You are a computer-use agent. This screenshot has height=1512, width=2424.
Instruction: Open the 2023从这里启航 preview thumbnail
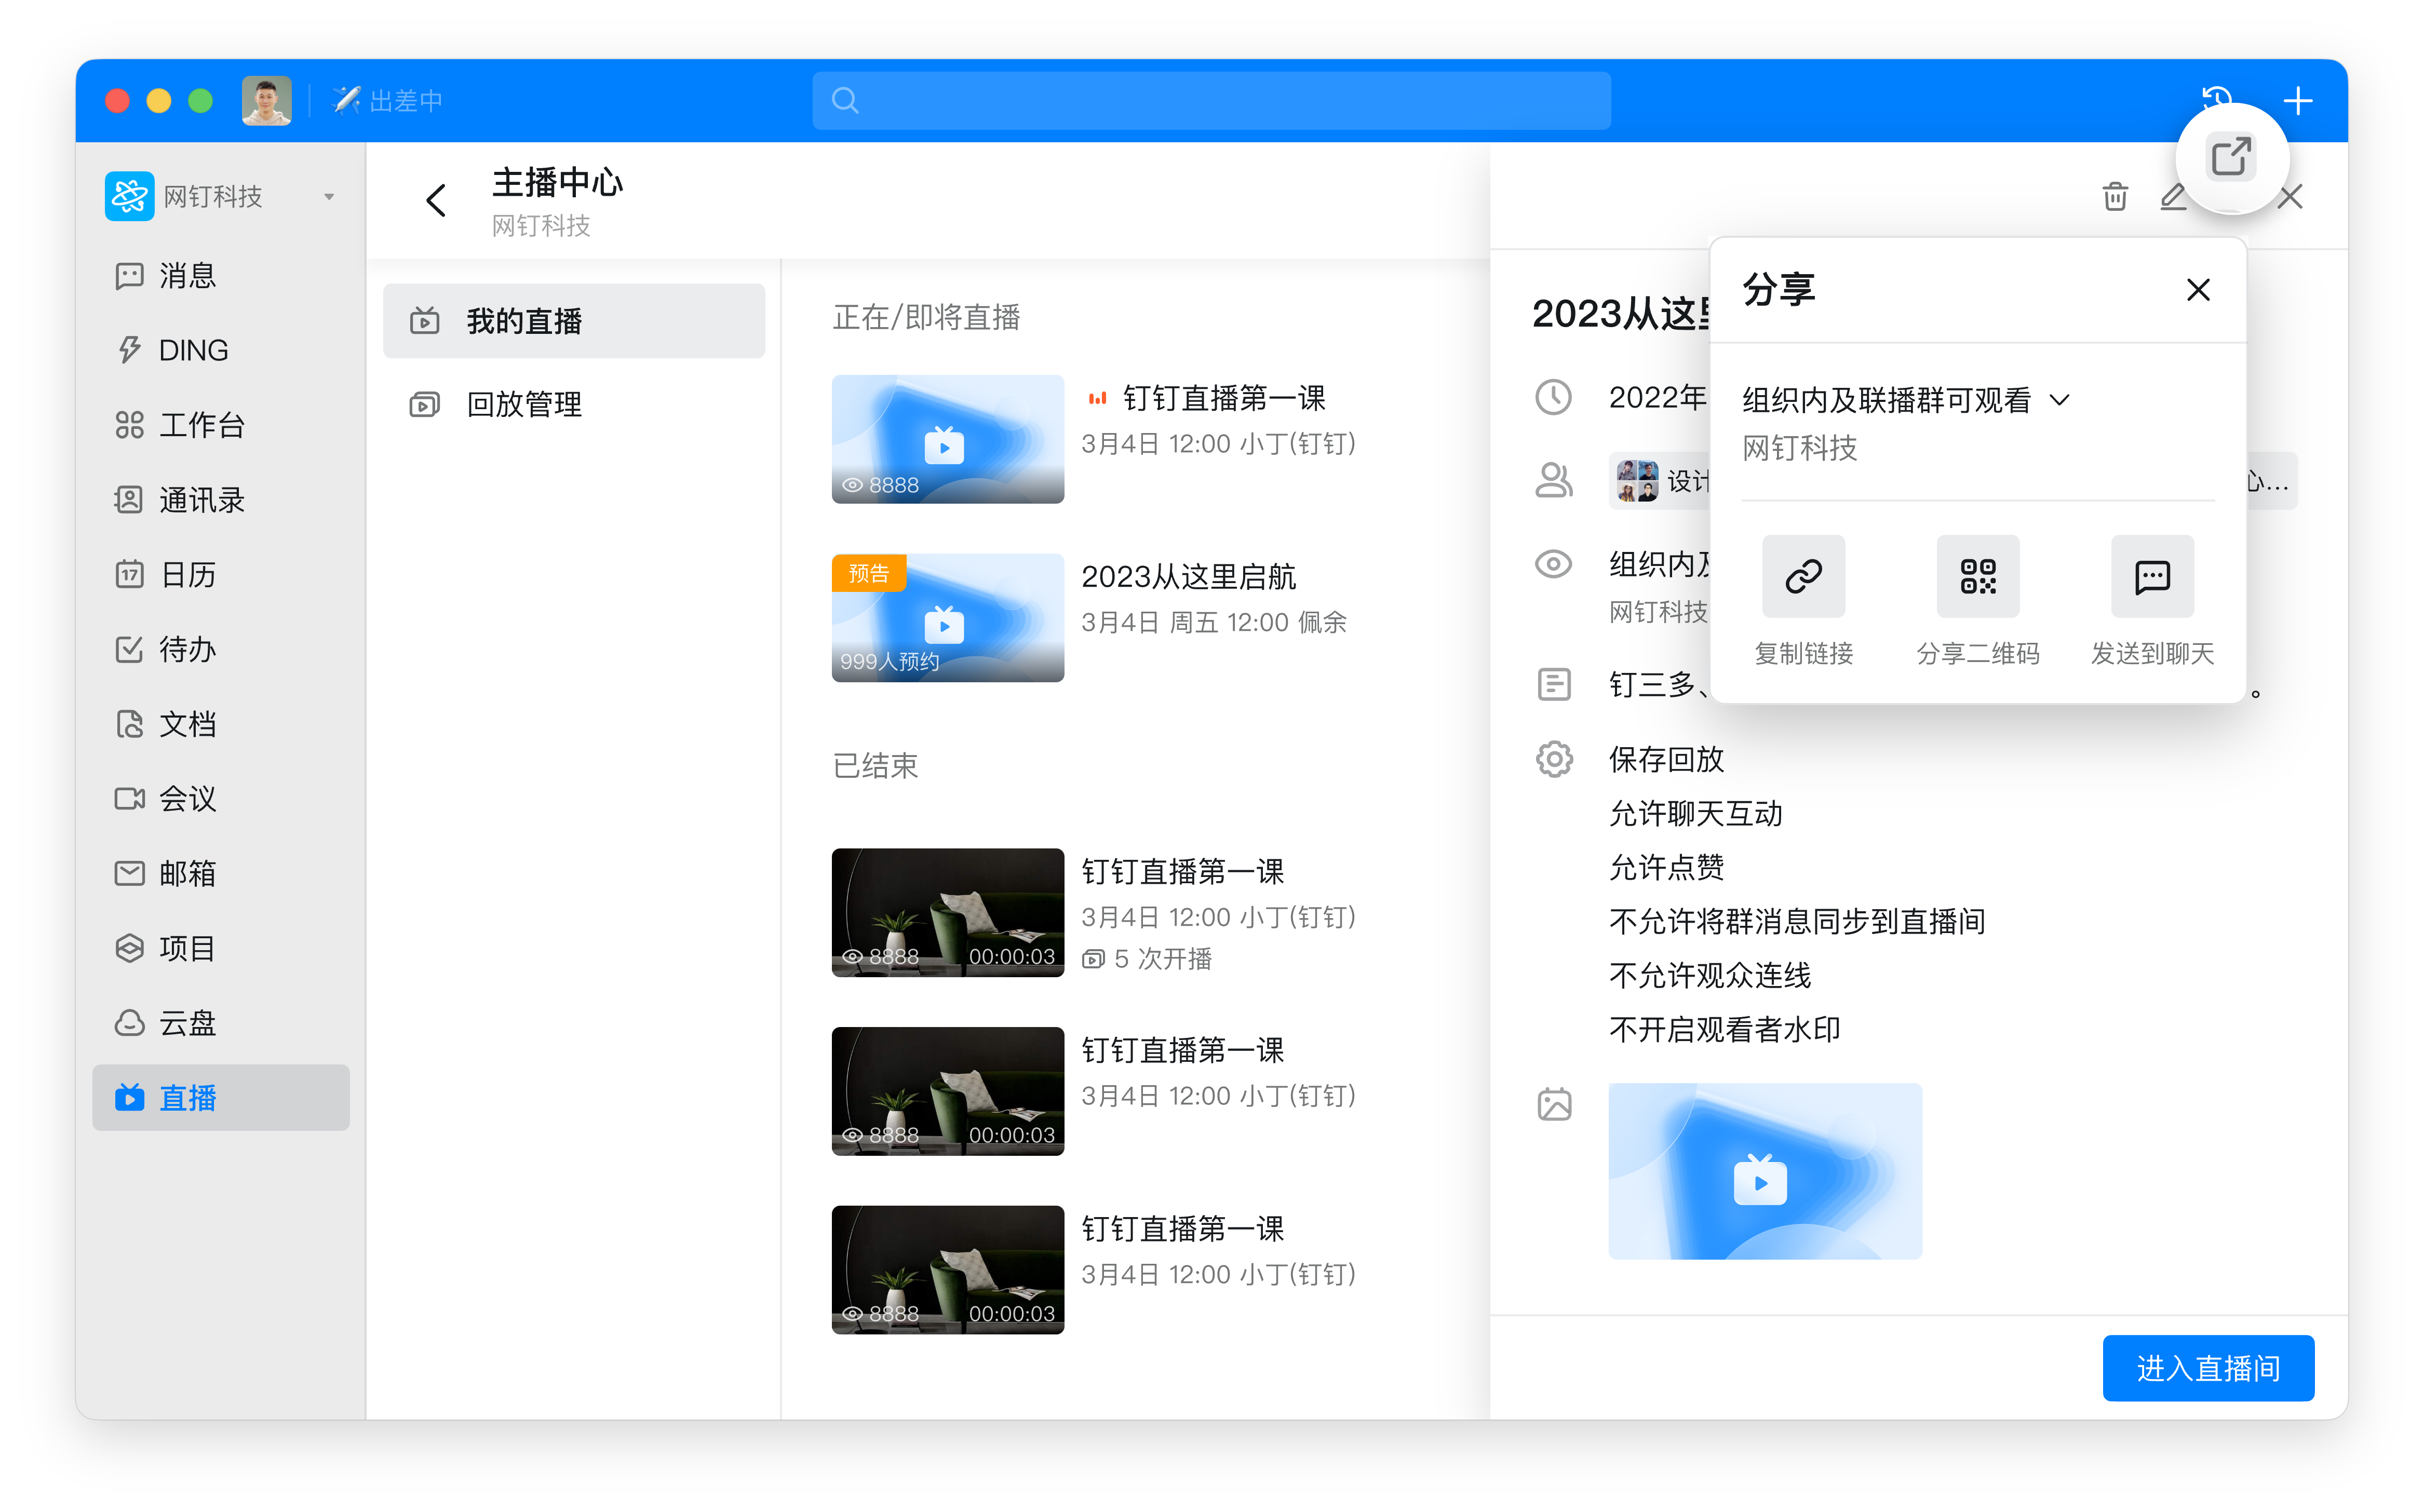click(947, 617)
